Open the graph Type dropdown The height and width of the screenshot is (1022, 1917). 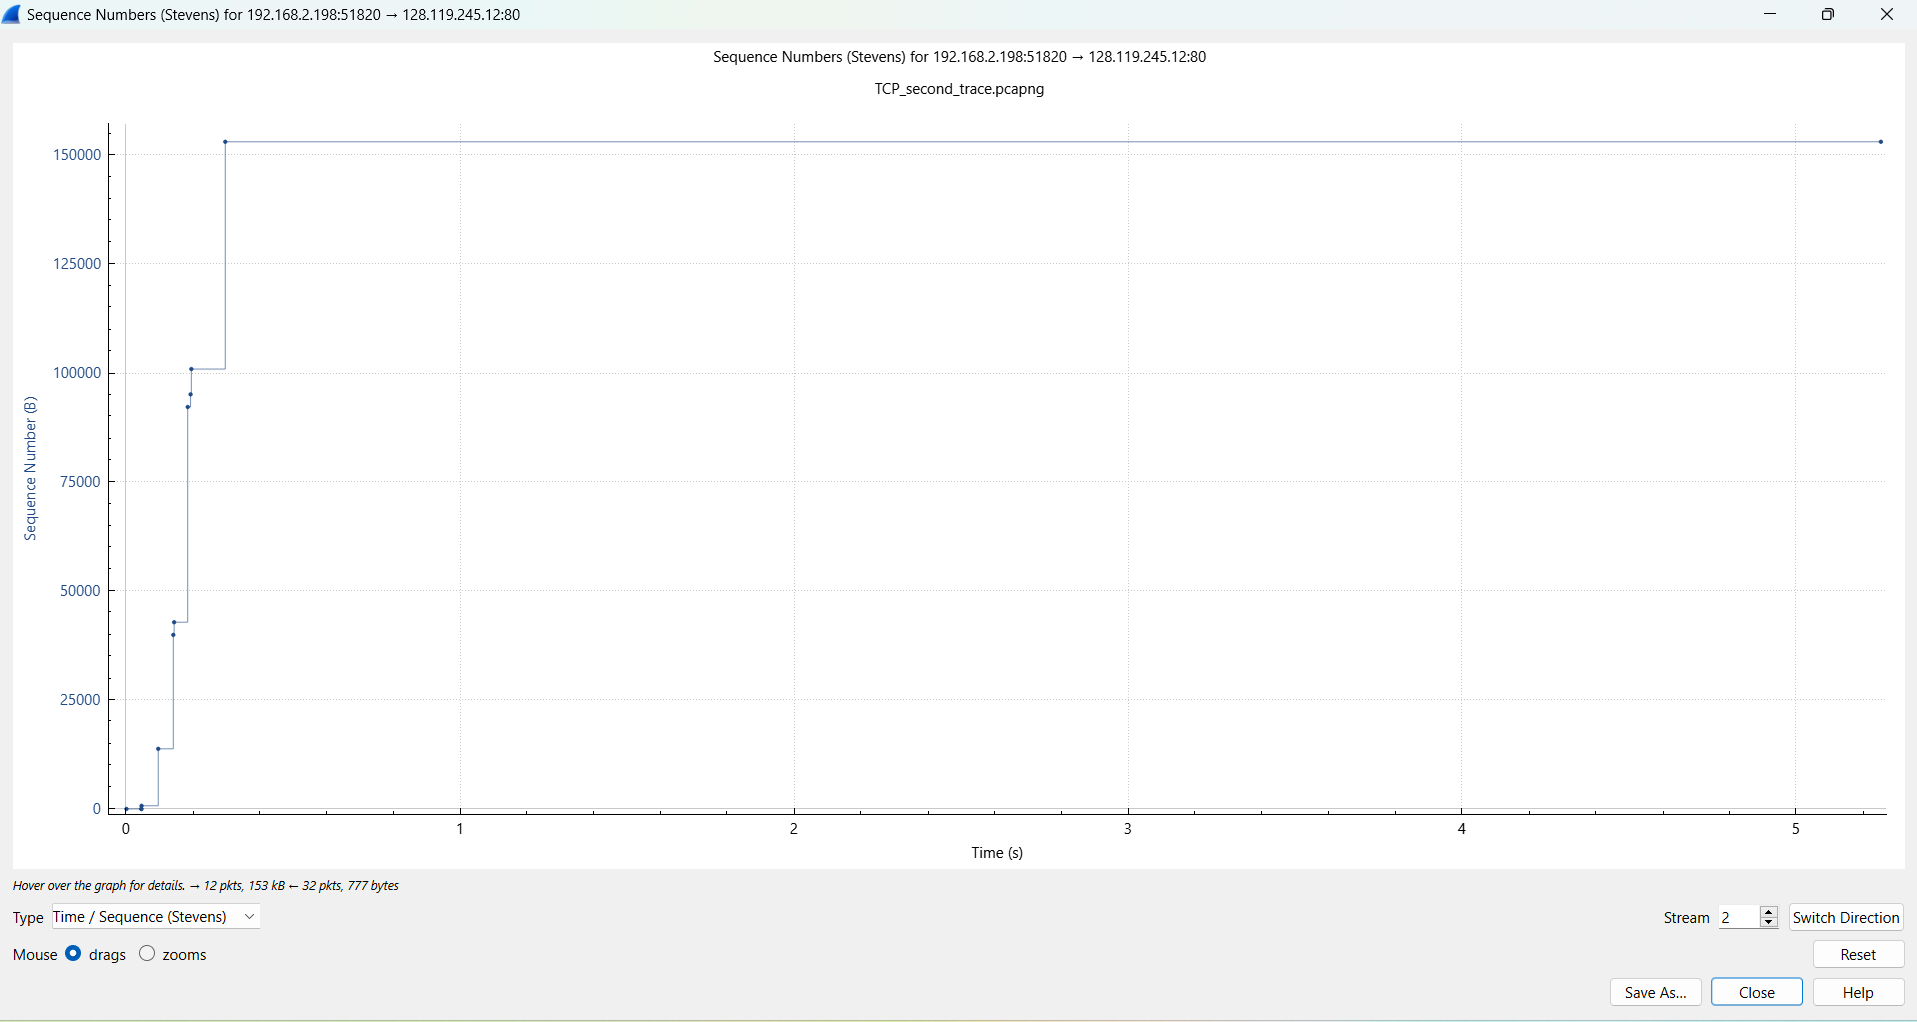(156, 917)
